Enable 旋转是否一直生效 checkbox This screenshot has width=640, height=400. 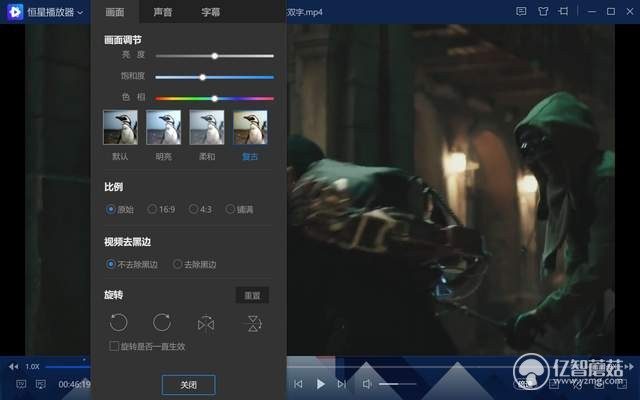(x=114, y=346)
